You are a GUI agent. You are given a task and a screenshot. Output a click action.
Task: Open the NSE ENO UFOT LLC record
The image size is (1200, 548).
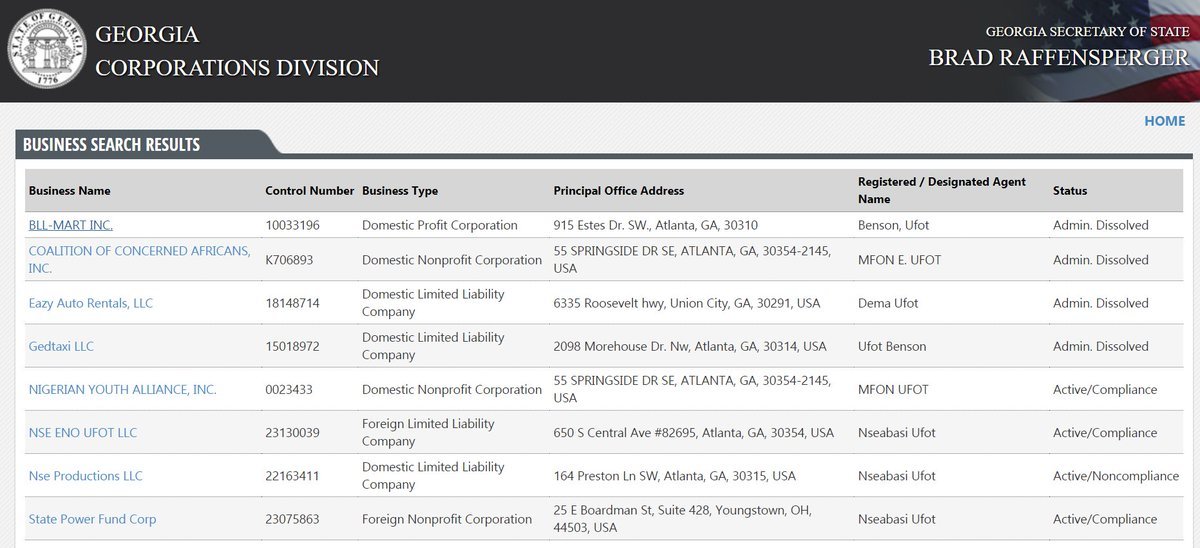point(83,433)
